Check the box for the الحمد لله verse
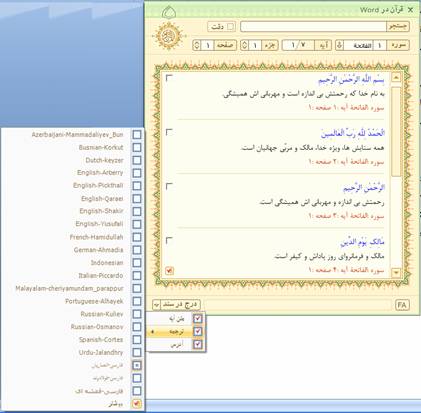 click(x=169, y=132)
